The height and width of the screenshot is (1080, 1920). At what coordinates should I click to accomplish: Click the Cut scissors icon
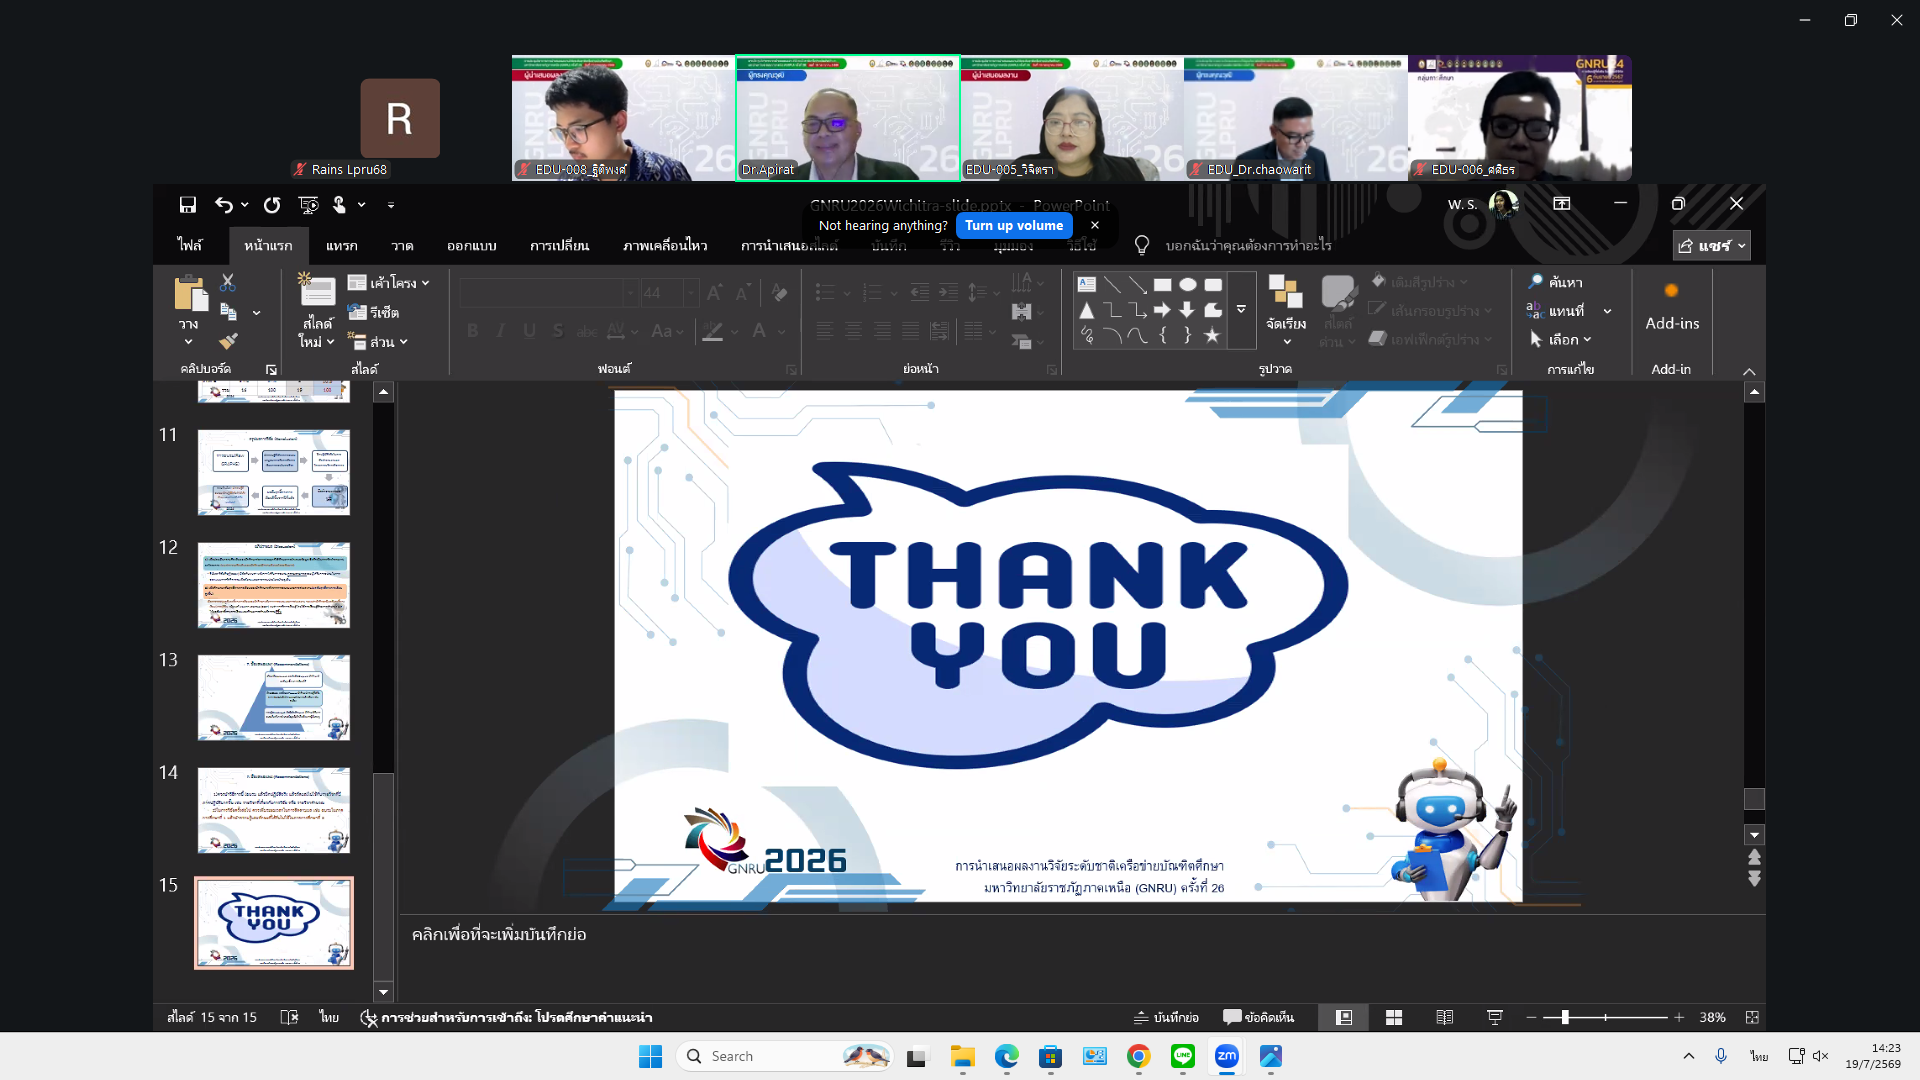[x=228, y=283]
